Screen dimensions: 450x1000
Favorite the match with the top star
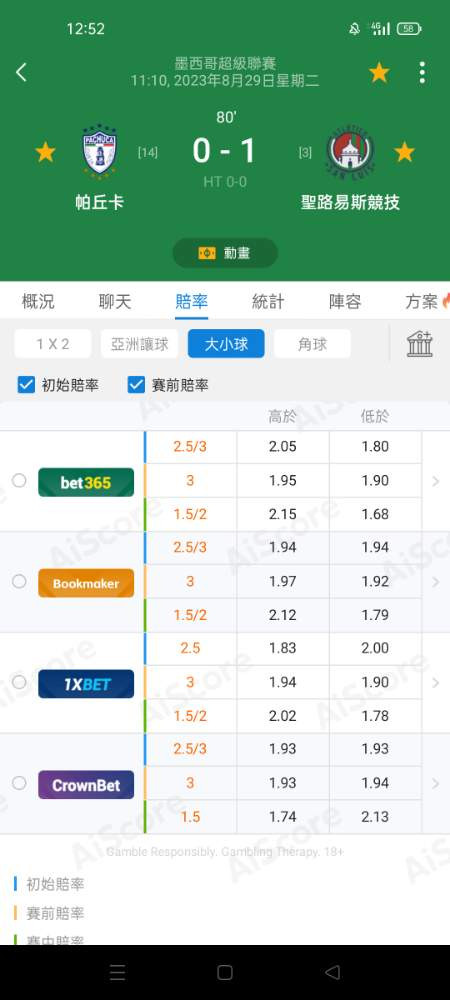pyautogui.click(x=379, y=73)
